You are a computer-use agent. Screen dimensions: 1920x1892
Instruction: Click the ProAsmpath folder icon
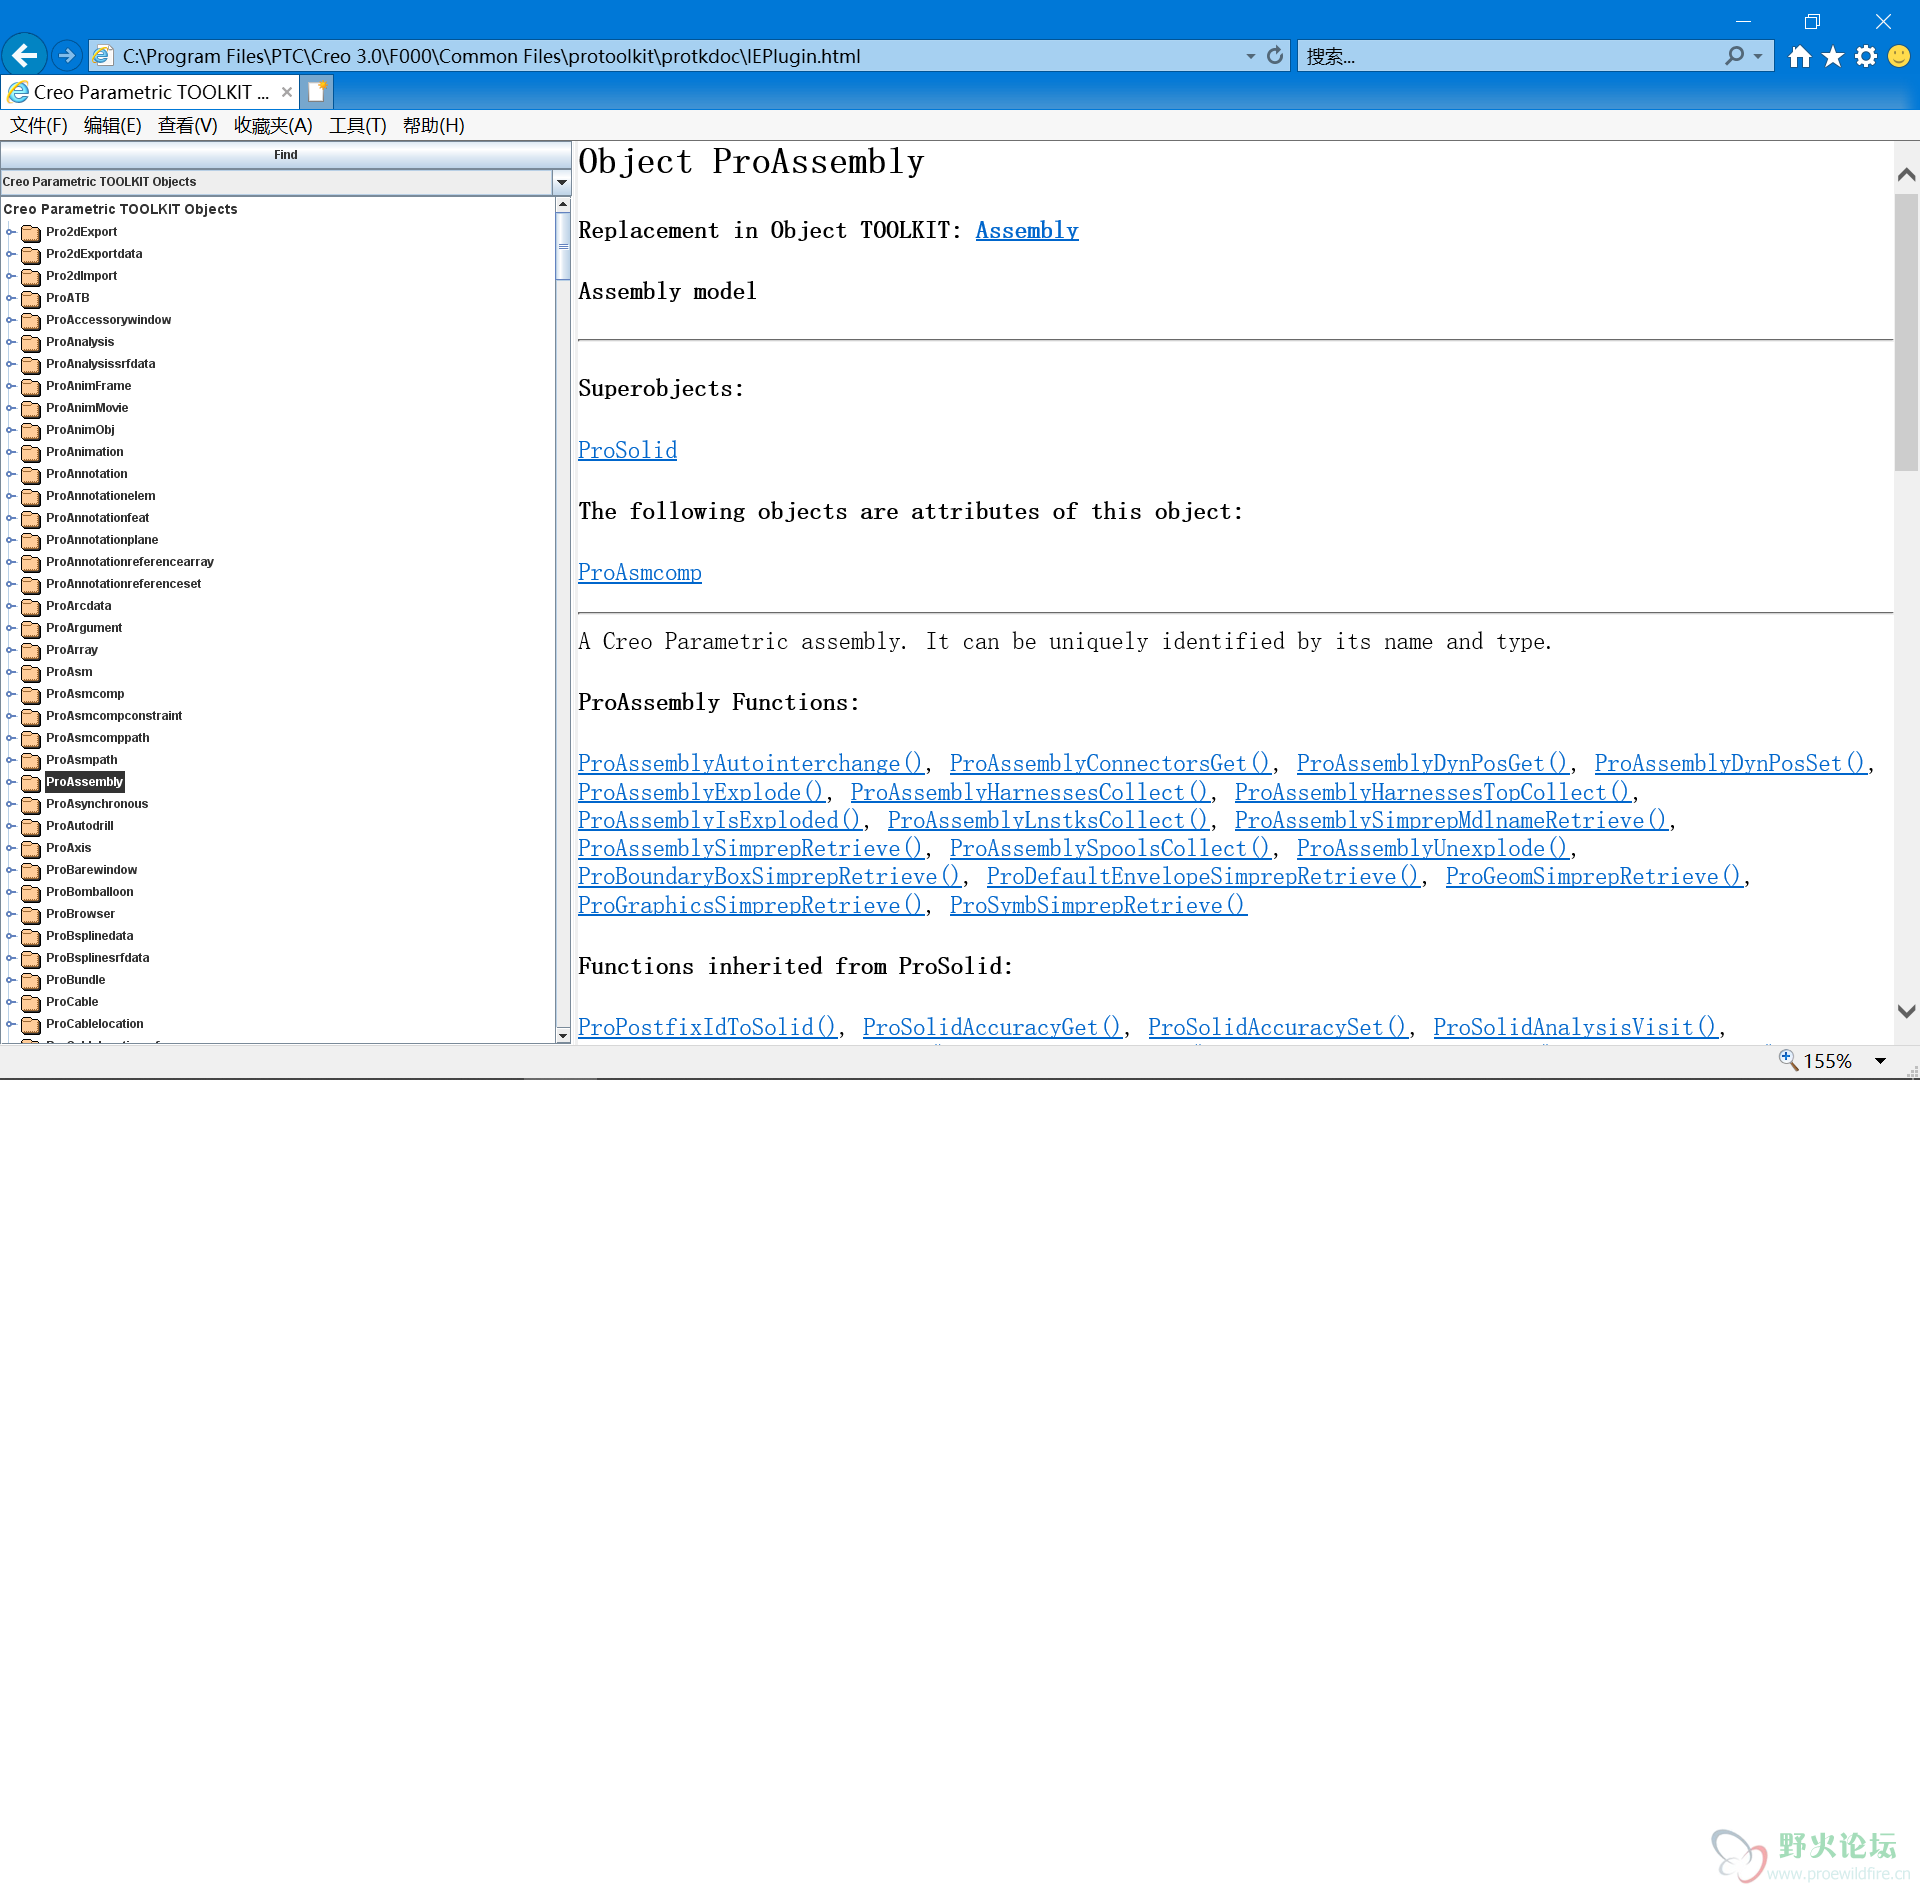point(31,760)
